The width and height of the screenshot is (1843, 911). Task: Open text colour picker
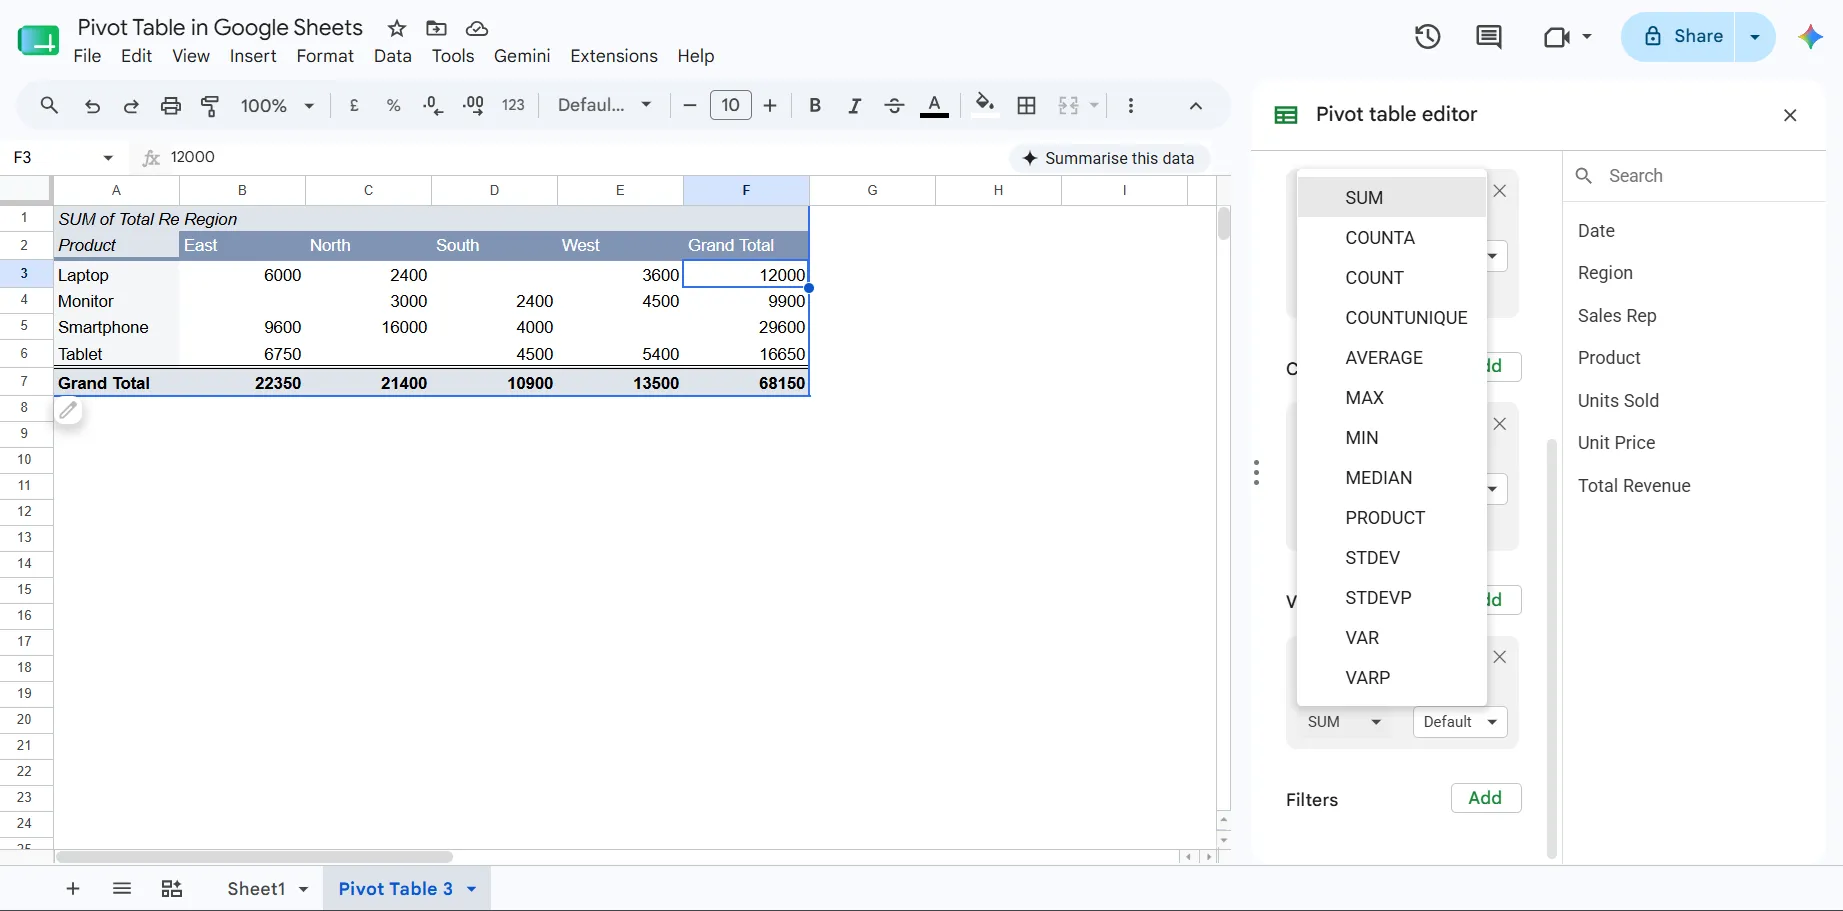point(934,105)
